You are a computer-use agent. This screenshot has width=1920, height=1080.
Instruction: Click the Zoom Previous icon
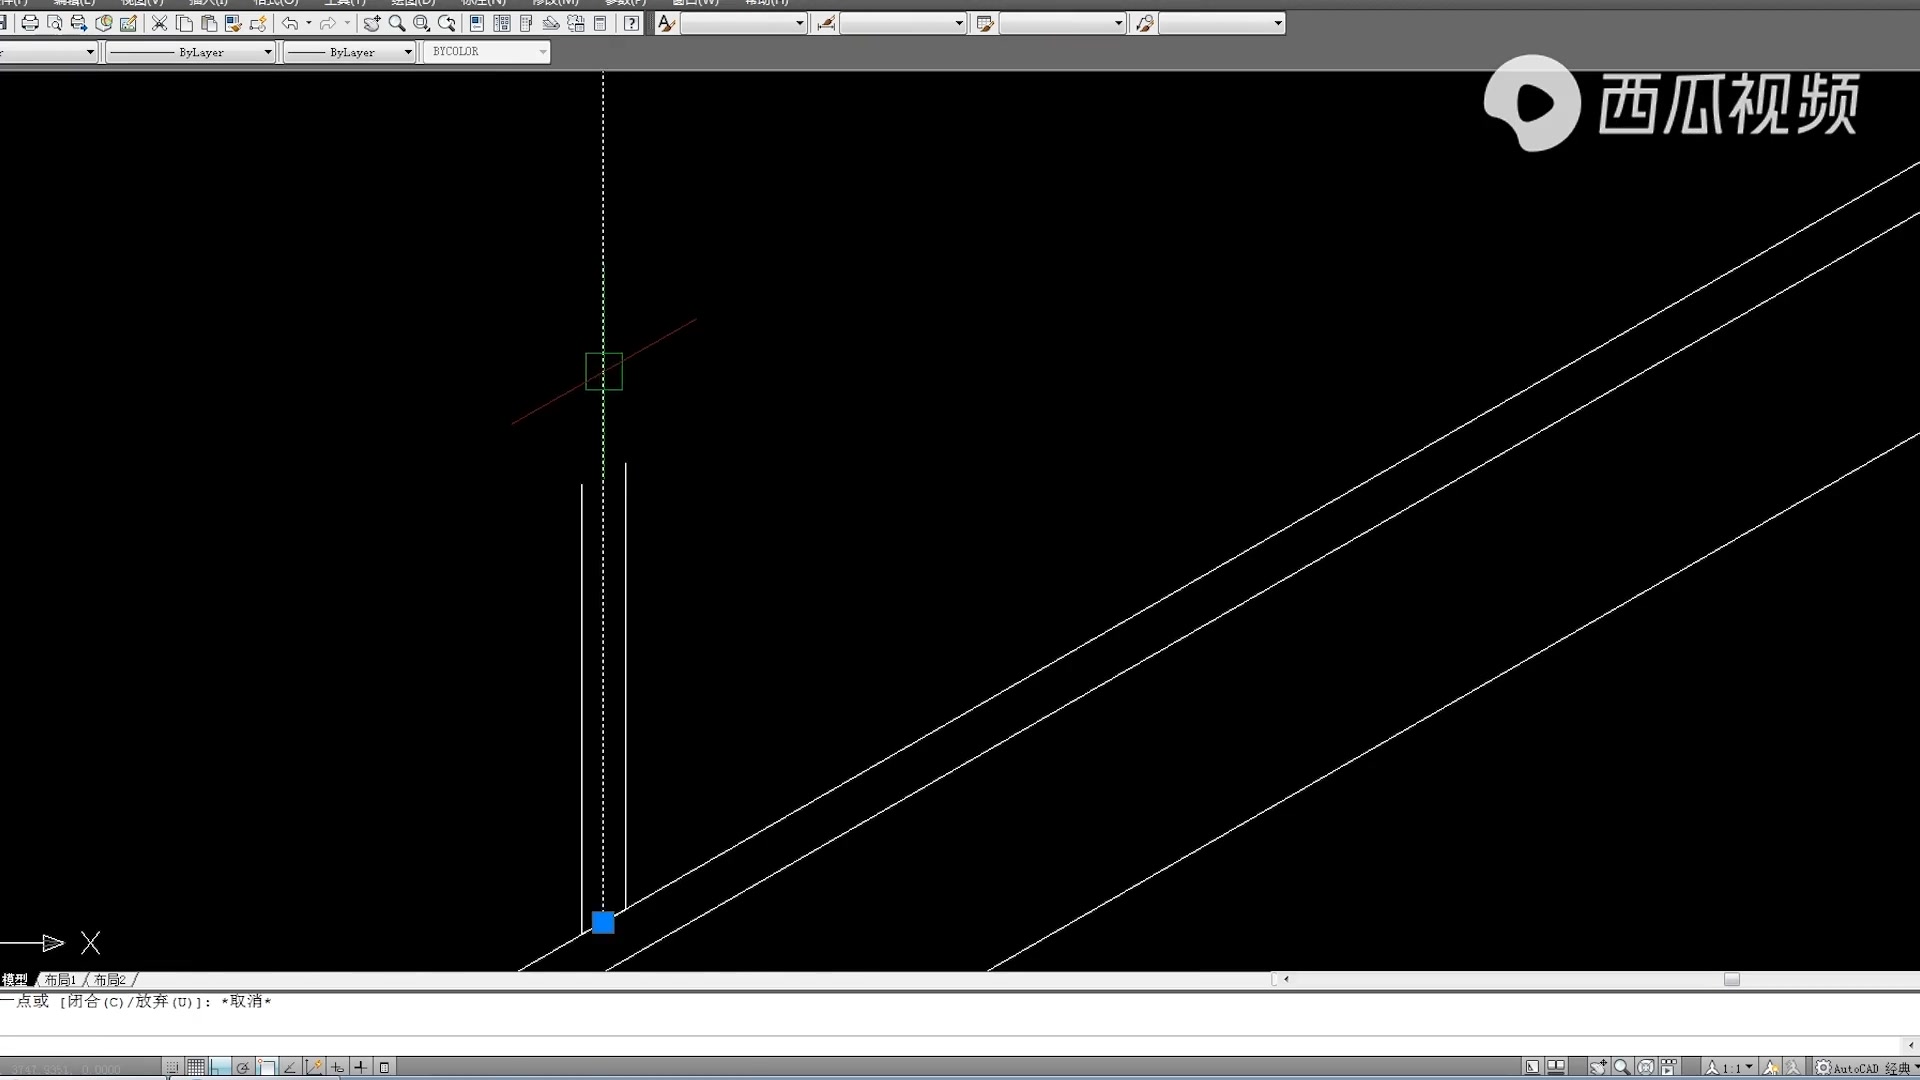(x=447, y=23)
